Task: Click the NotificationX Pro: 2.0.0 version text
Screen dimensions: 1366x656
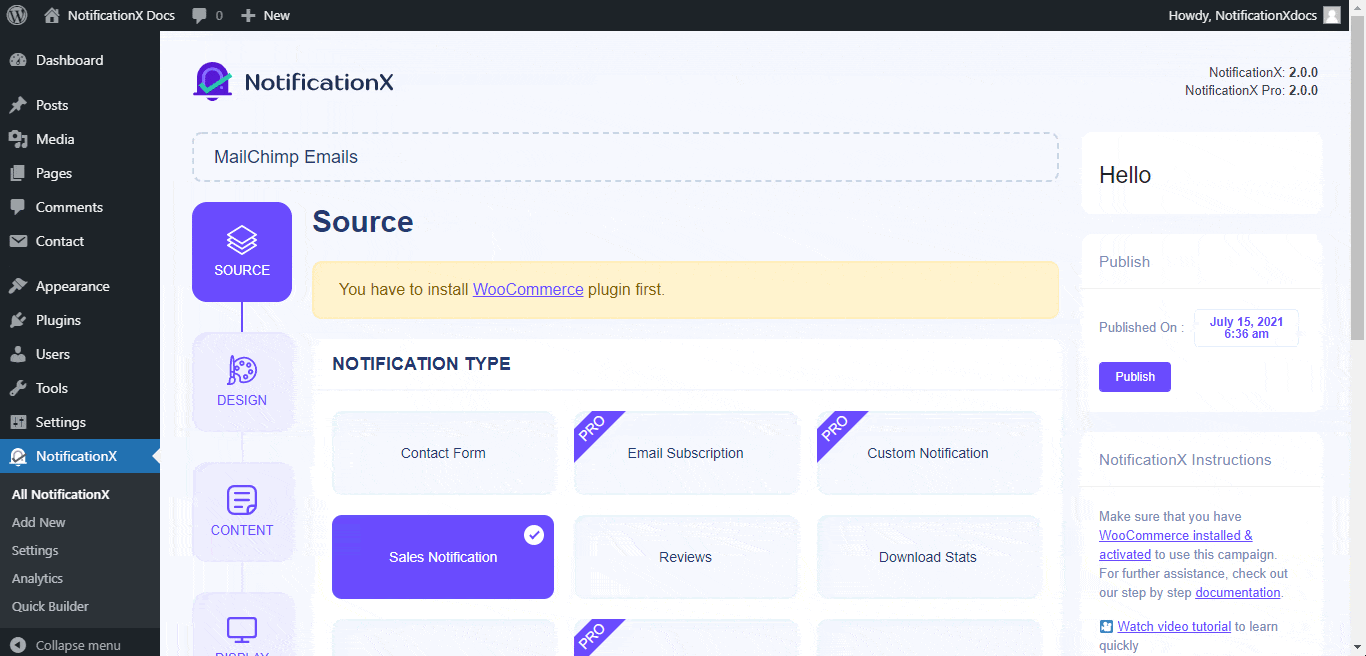Action: coord(1251,90)
